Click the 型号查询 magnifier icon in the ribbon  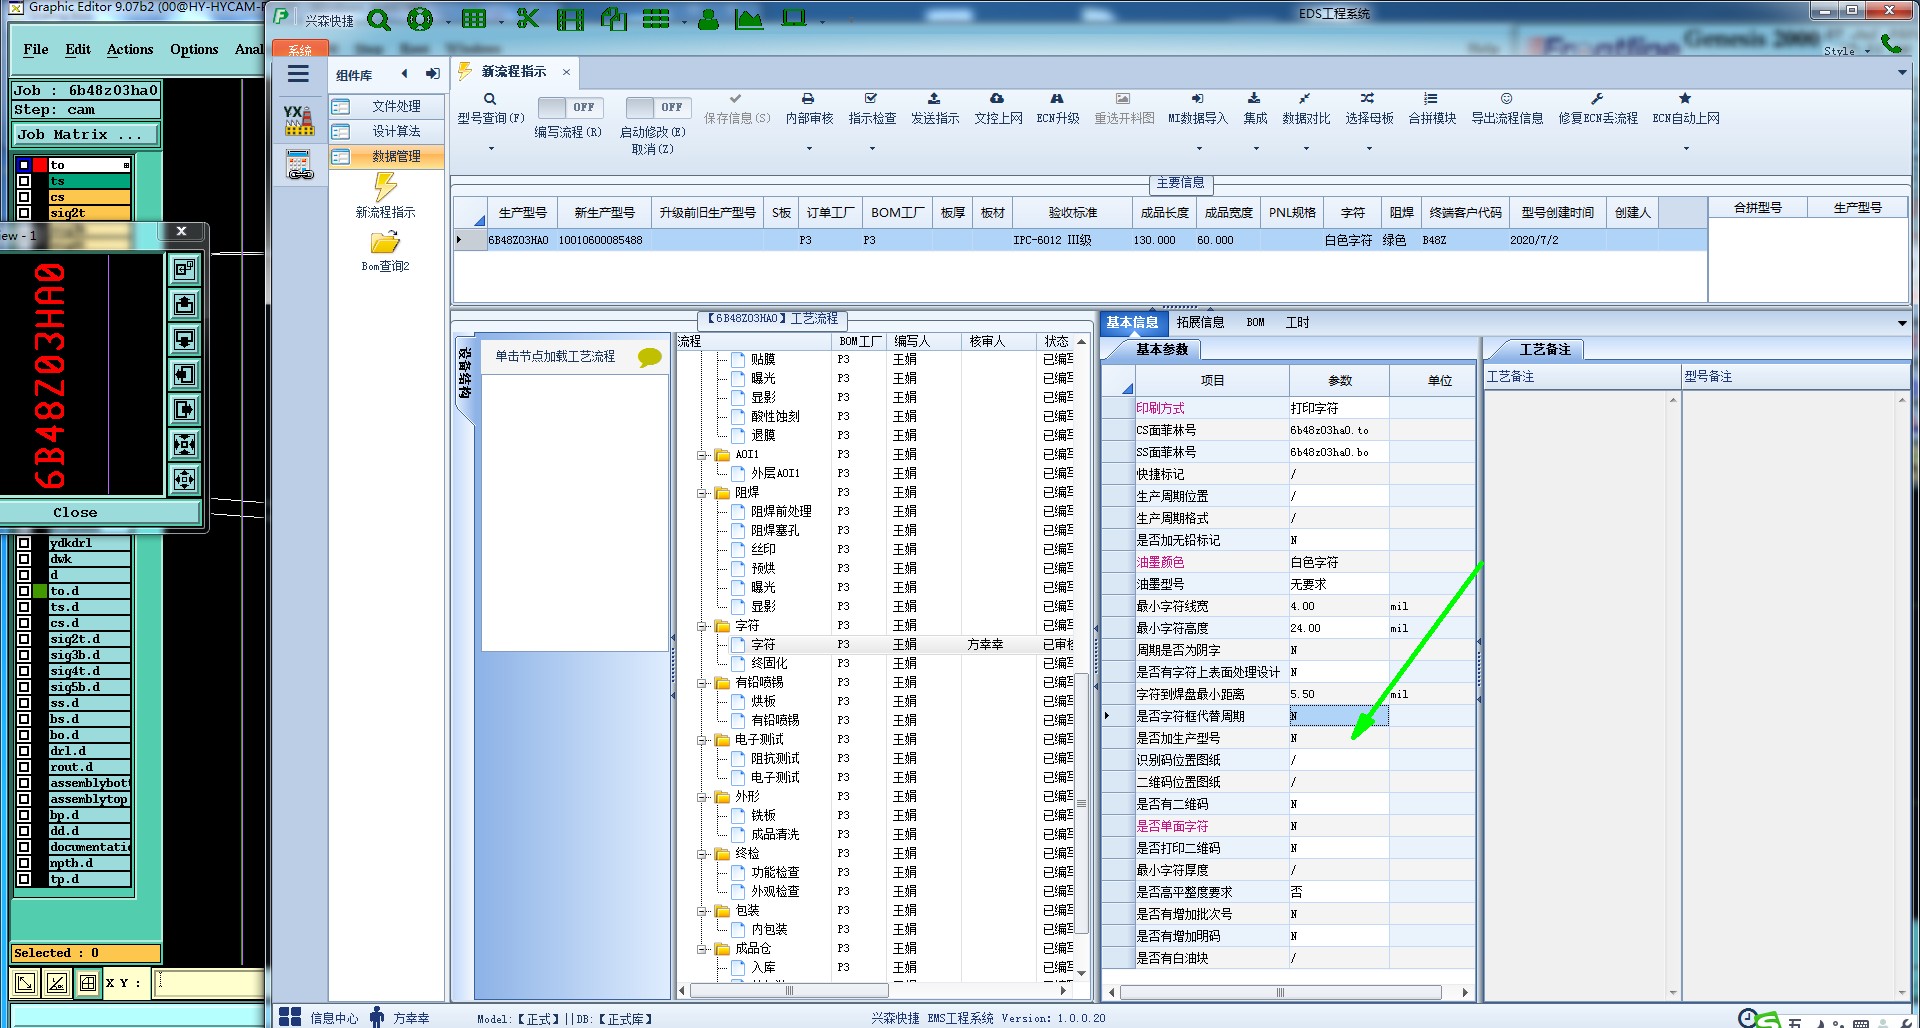(x=490, y=99)
